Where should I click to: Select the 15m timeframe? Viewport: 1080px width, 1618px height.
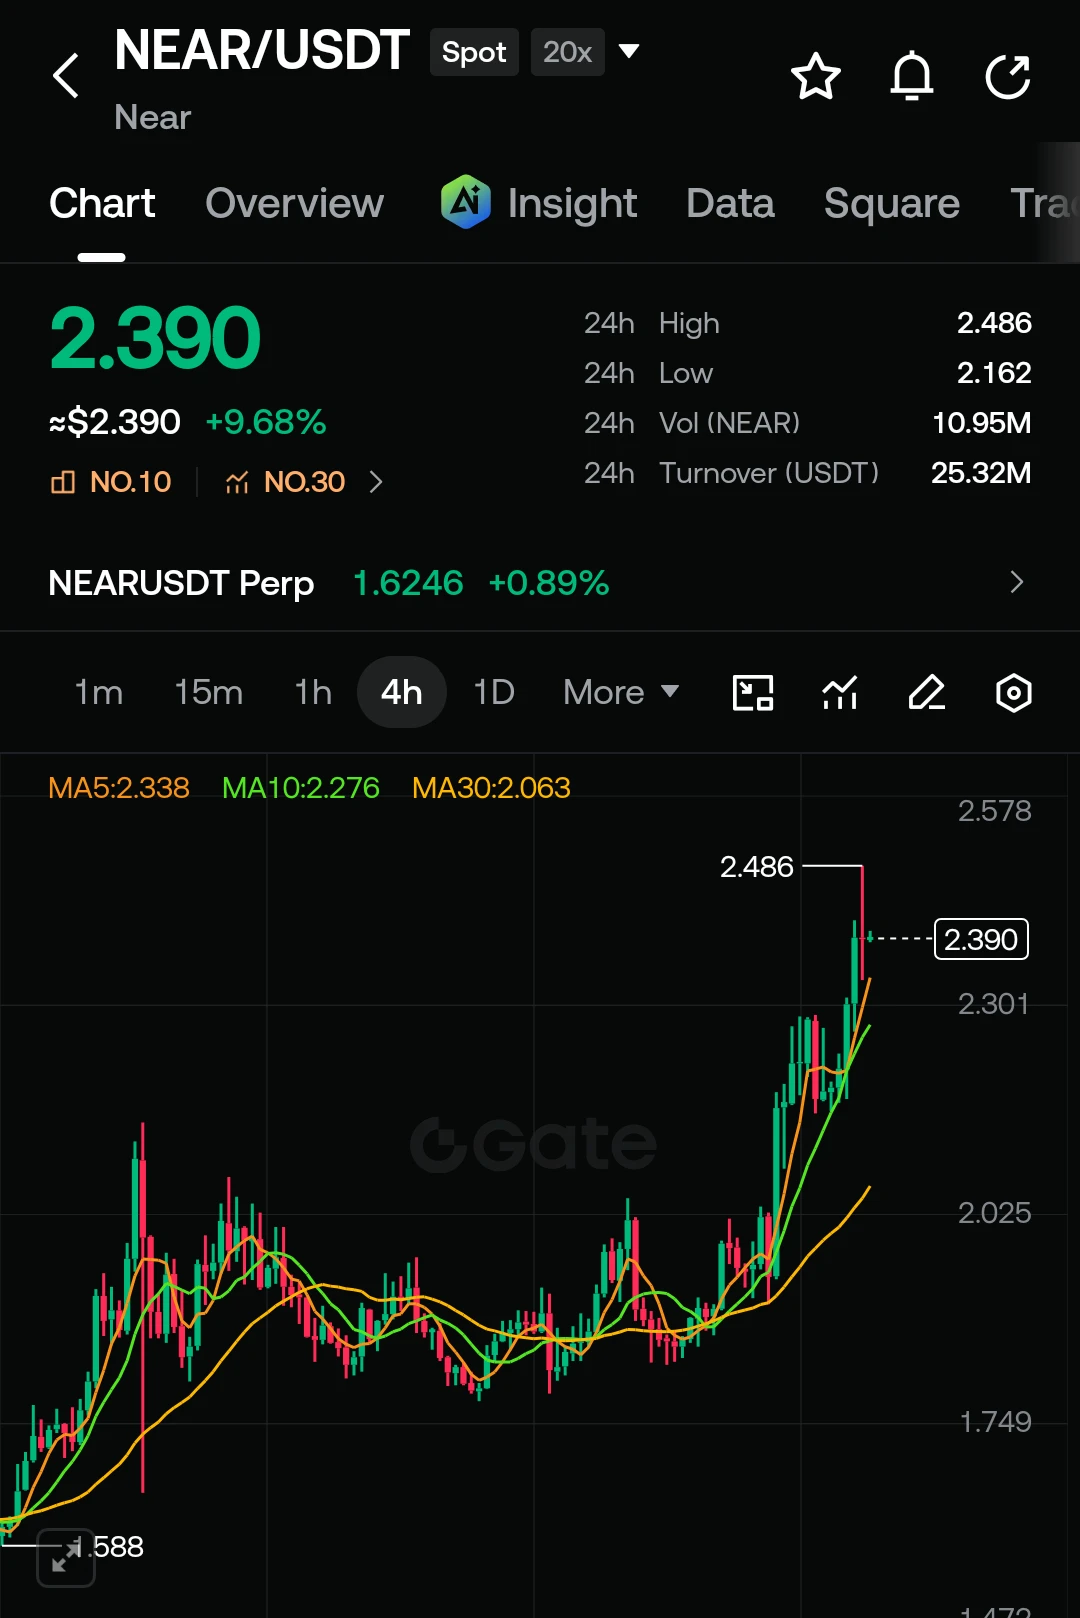click(208, 692)
